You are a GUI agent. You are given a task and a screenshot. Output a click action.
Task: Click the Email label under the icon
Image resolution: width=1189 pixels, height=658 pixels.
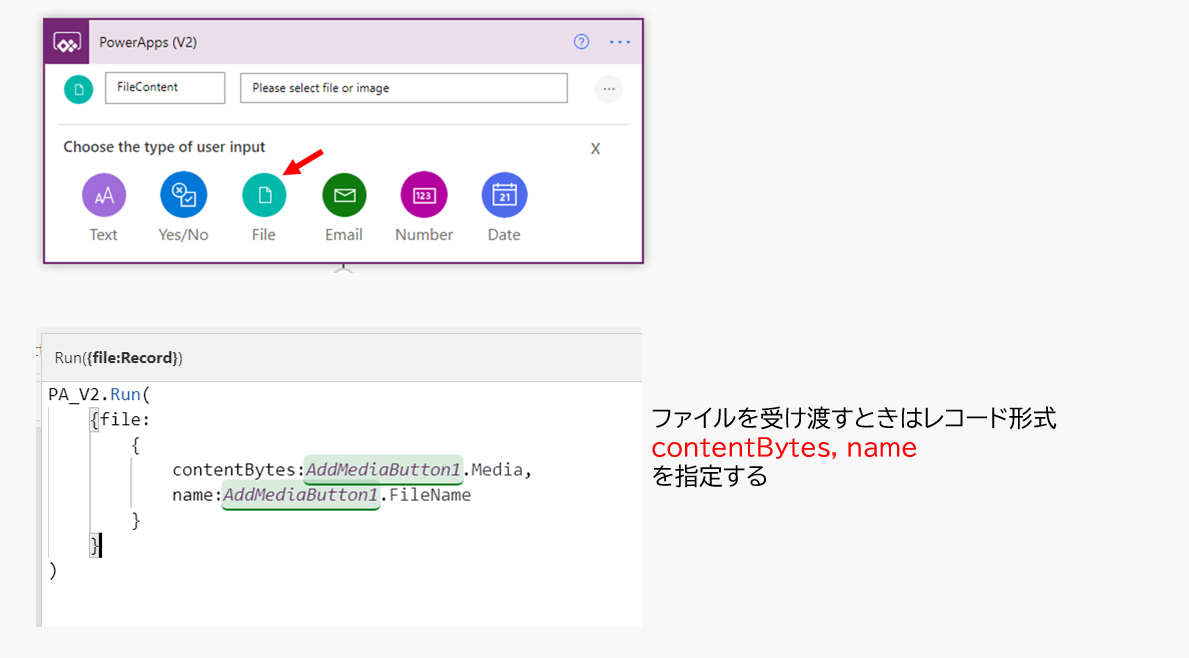click(x=344, y=235)
